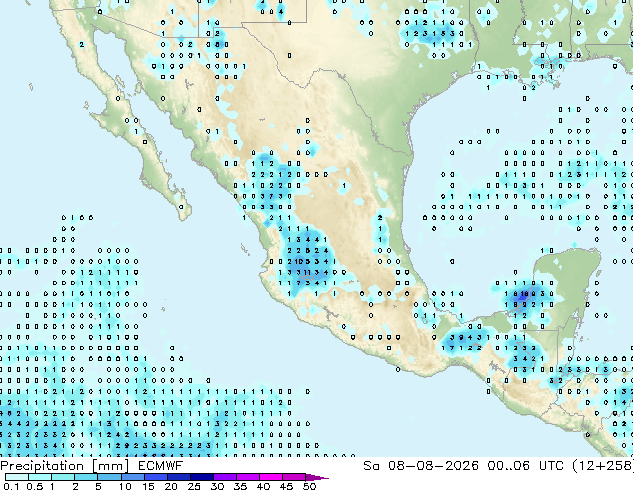The height and width of the screenshot is (490, 634).
Task: Click the '0.1' legend scale value
Action: pyautogui.click(x=11, y=486)
